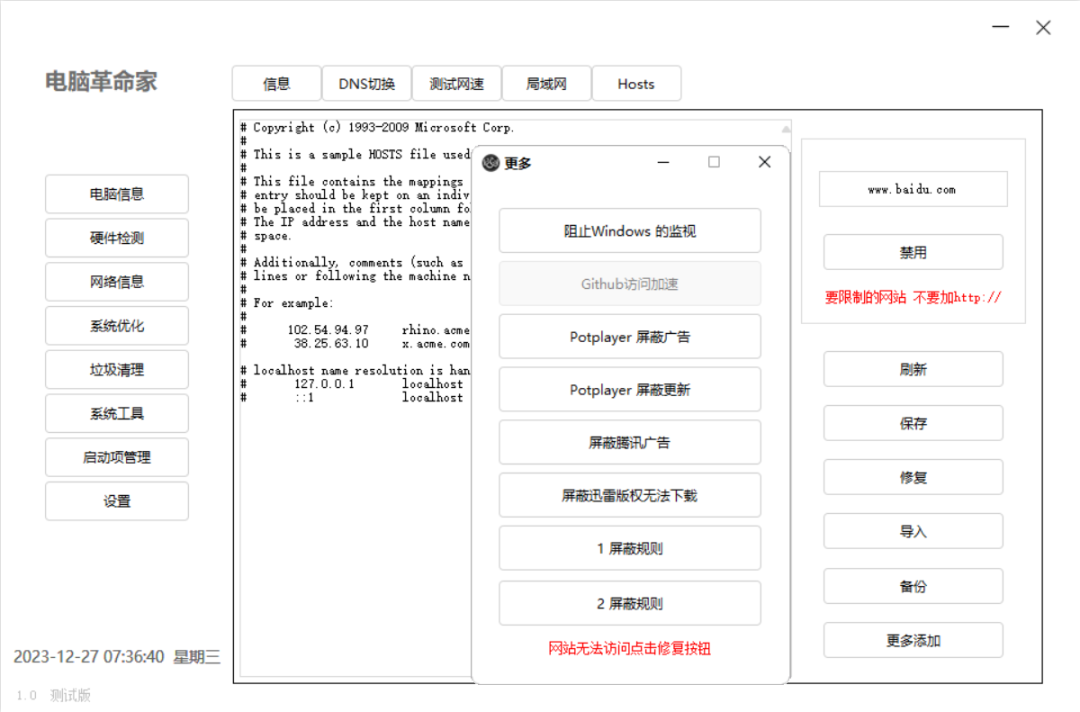Screen dimensions: 1080x712
Task: Click the 屏蔽迅雷版权无法下载 button
Action: coord(630,496)
